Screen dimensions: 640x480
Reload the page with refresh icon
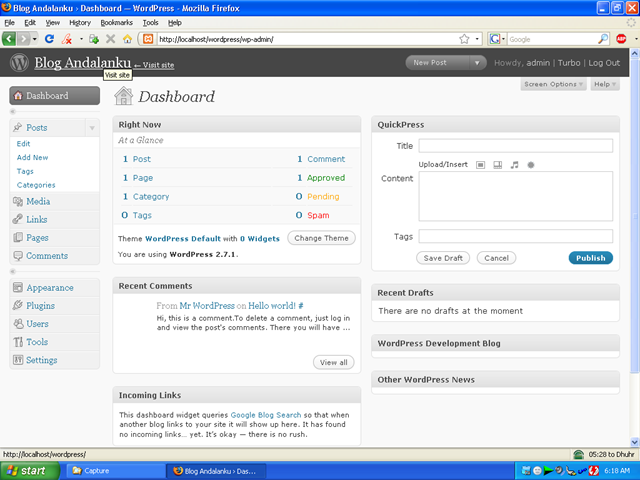(49, 39)
